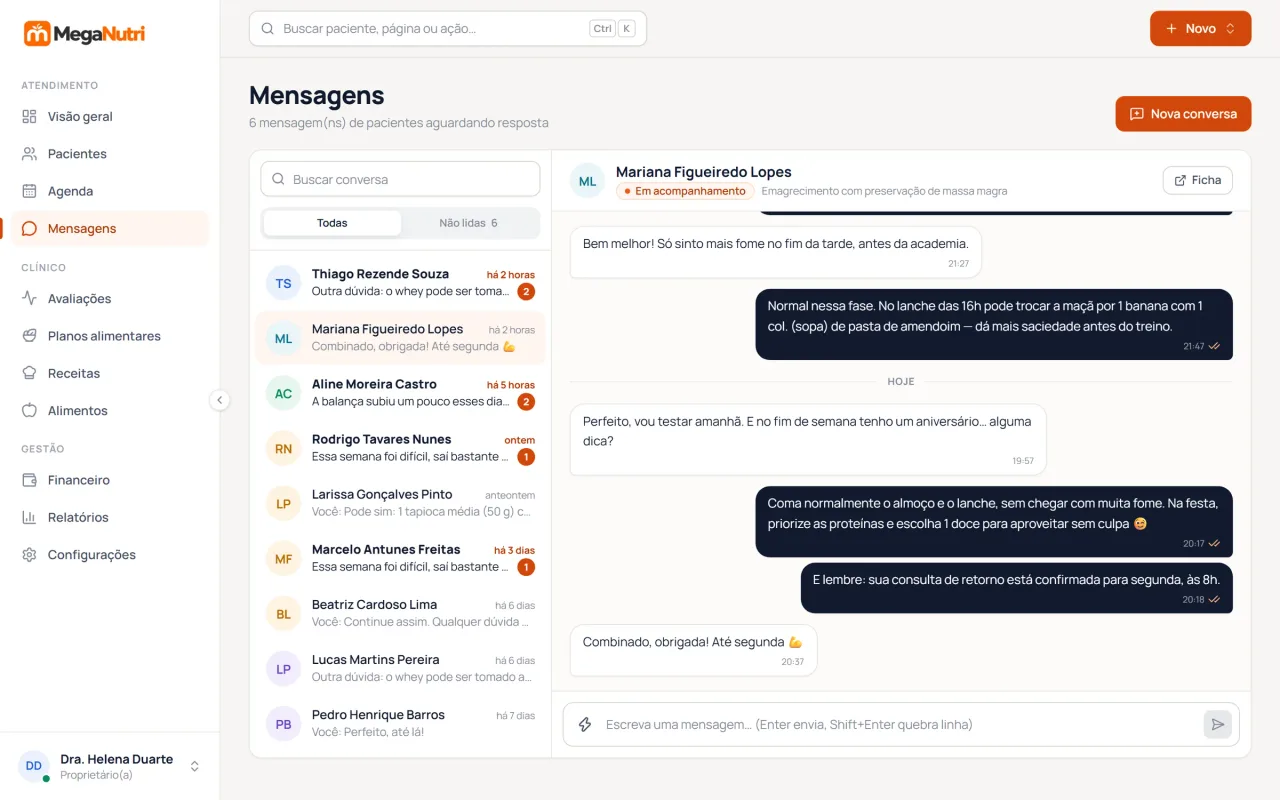Click the 'Bem melhor!' message bubble
The image size is (1280, 800).
(776, 252)
